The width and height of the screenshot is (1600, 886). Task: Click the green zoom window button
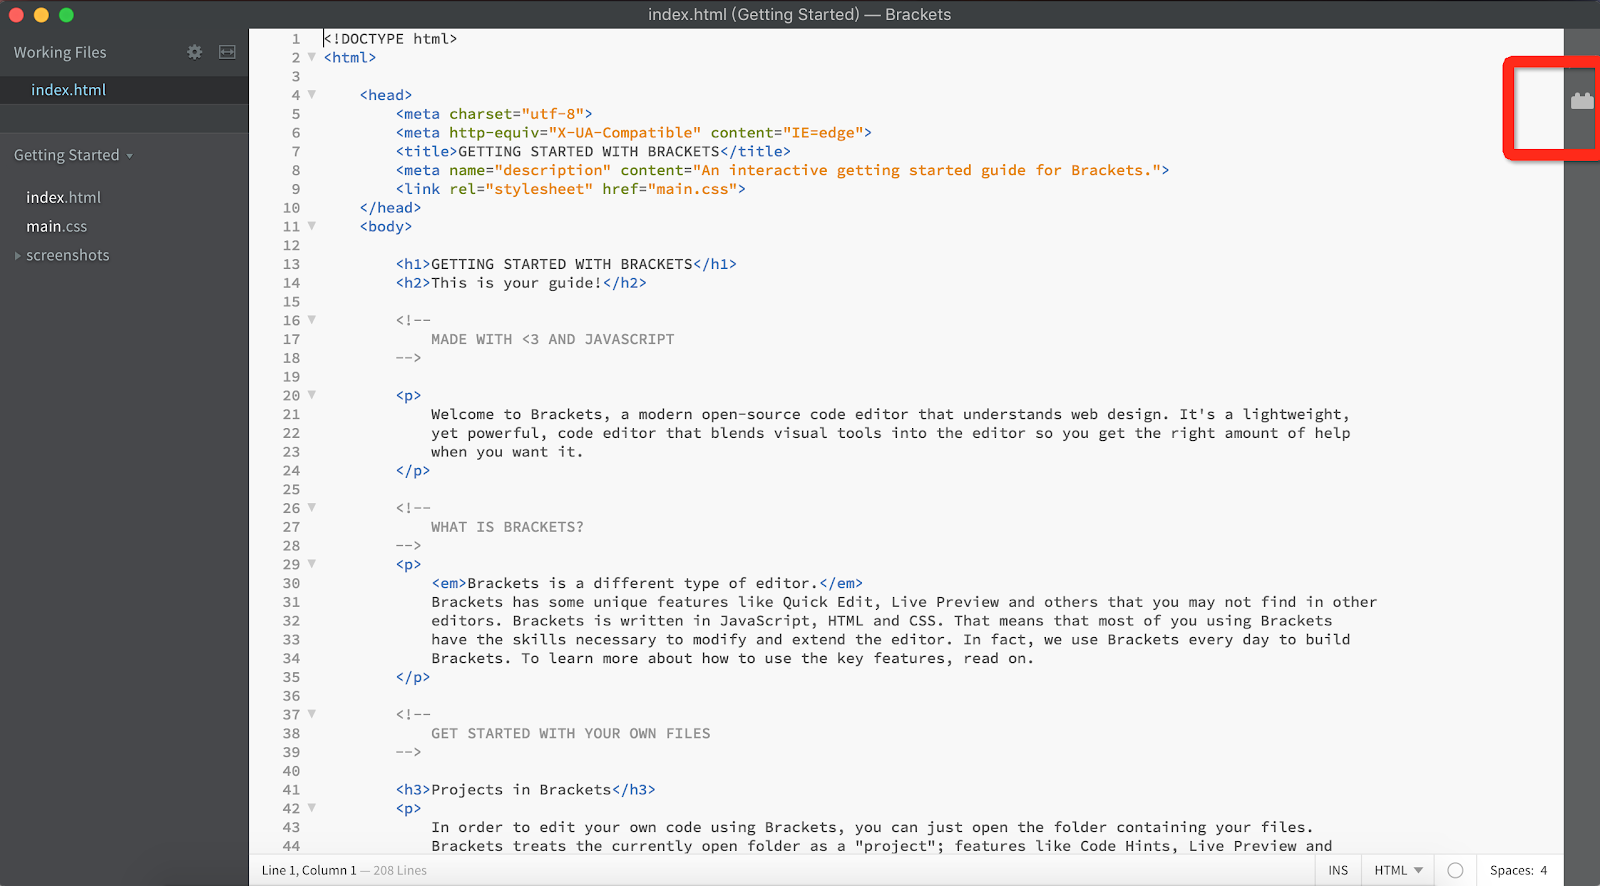click(66, 15)
